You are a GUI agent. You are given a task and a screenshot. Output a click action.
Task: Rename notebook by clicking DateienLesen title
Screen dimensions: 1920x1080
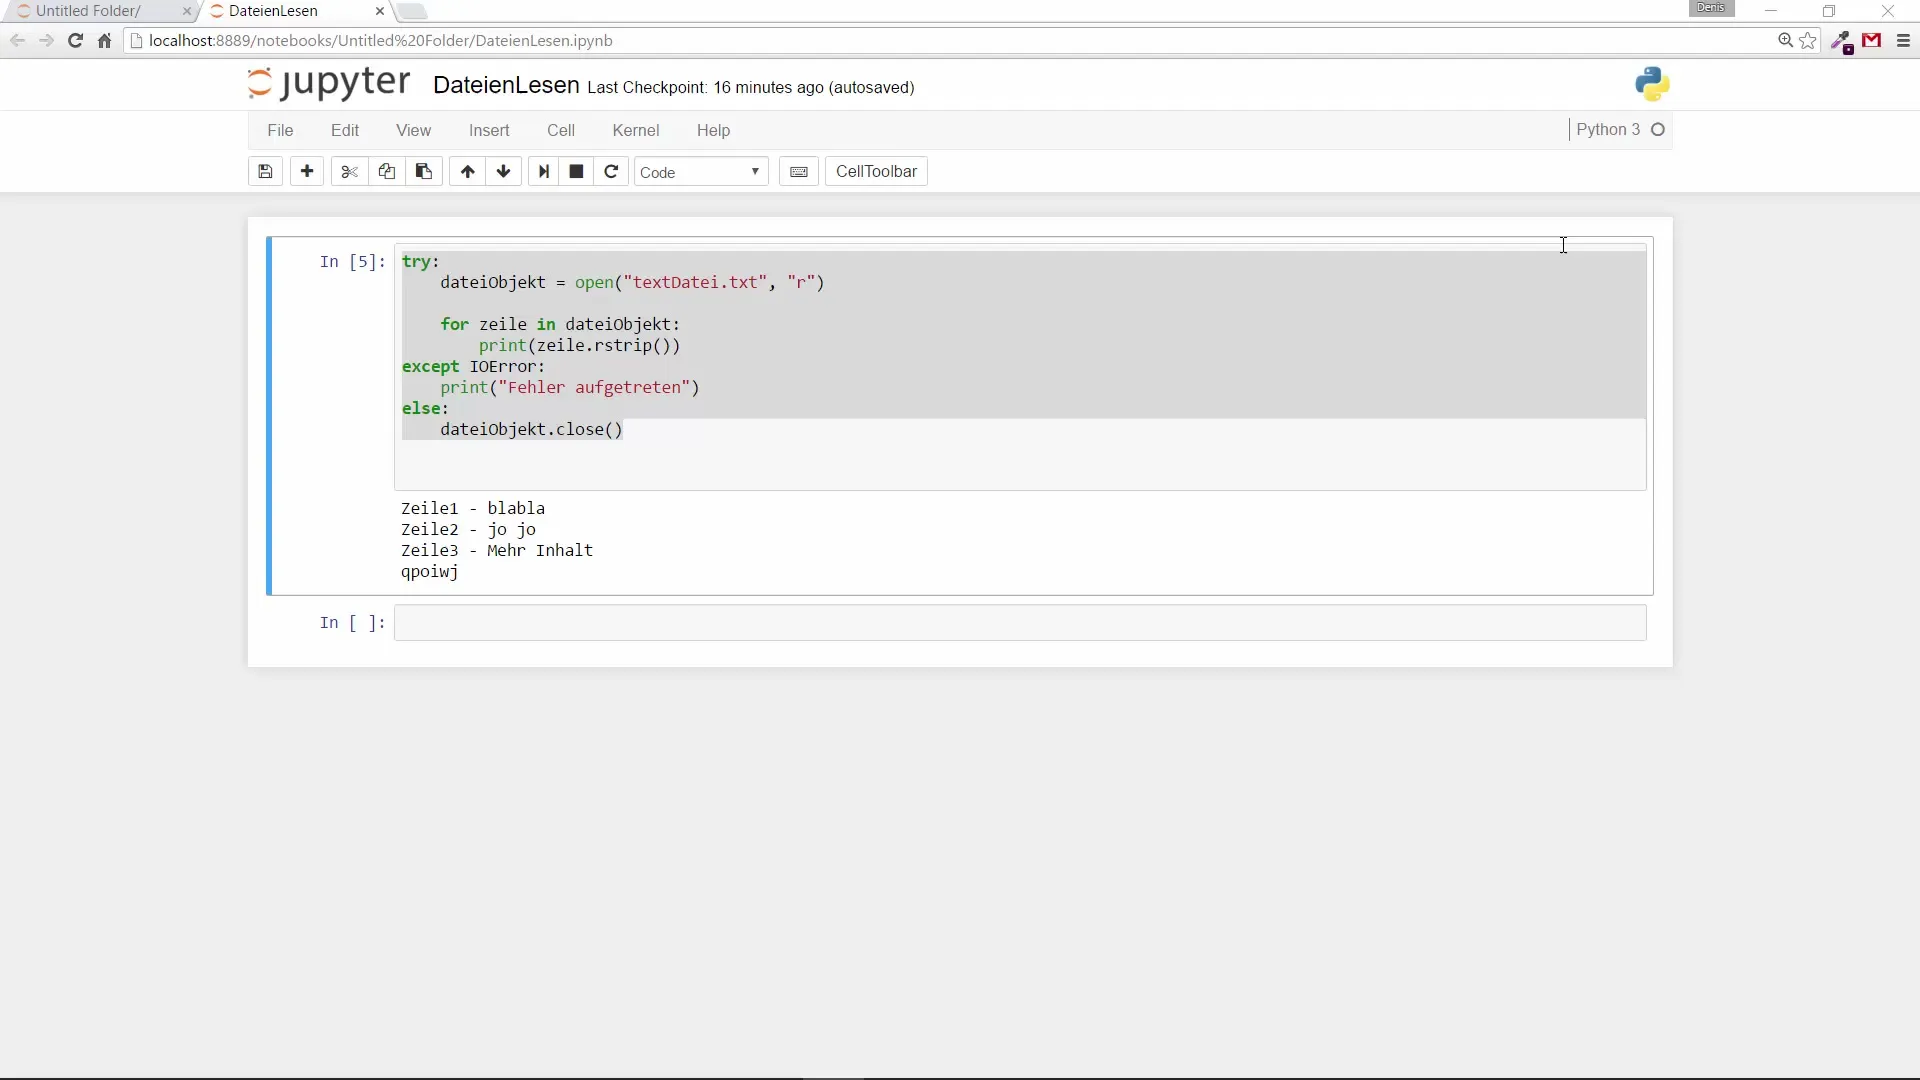point(506,86)
